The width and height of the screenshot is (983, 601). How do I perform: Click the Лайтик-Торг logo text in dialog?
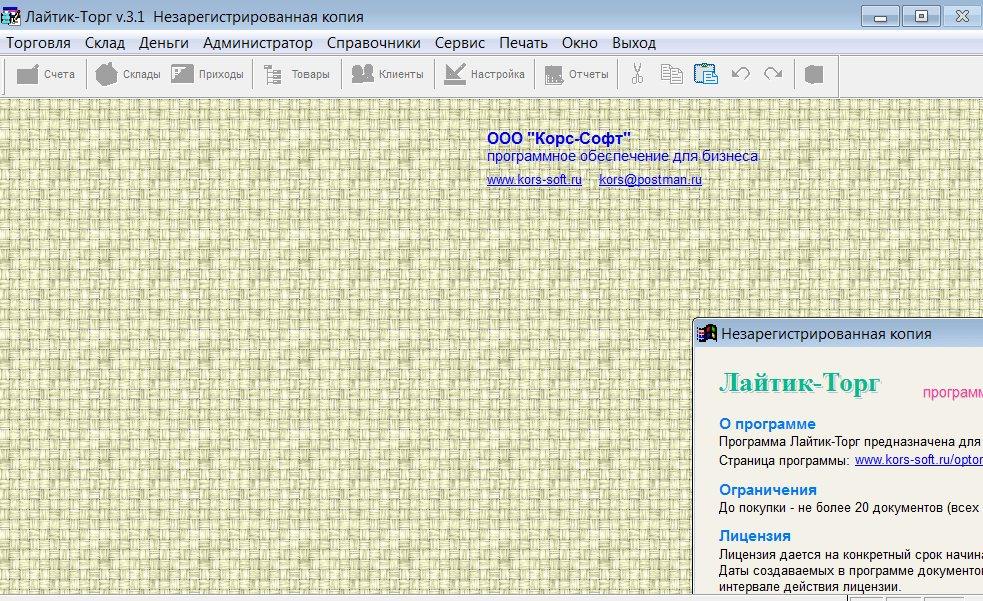pyautogui.click(x=800, y=383)
